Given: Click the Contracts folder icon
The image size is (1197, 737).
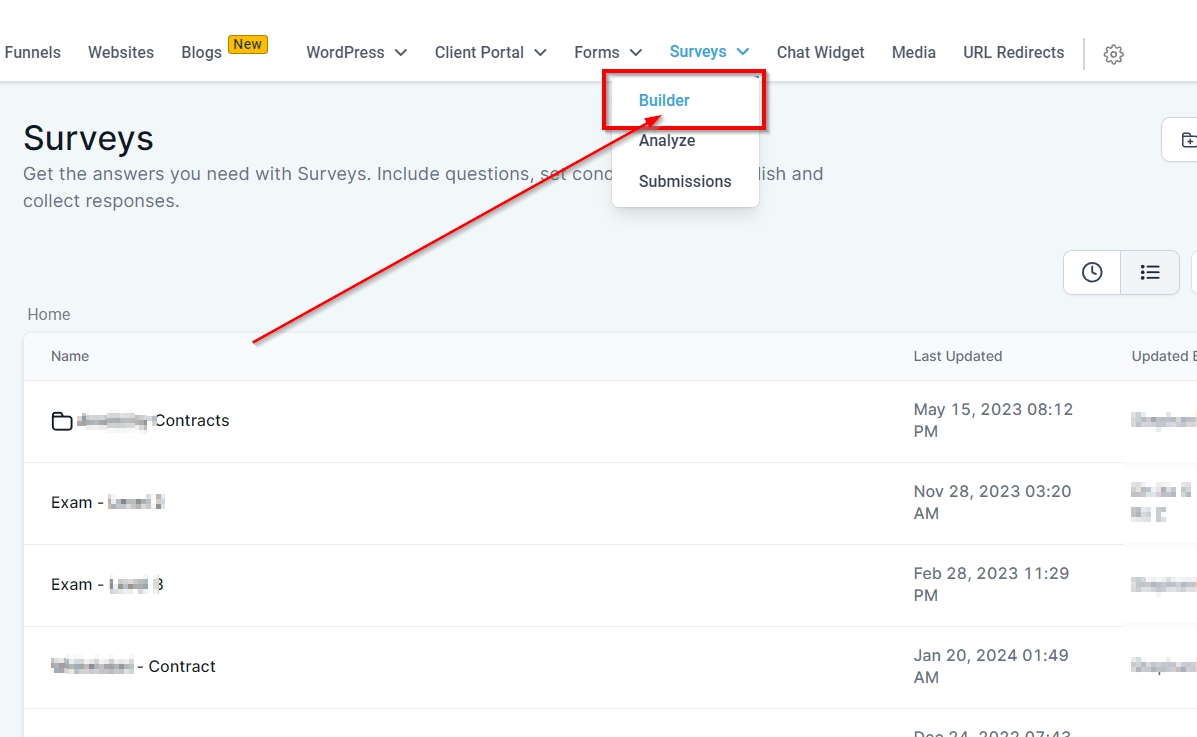Looking at the screenshot, I should pos(62,421).
